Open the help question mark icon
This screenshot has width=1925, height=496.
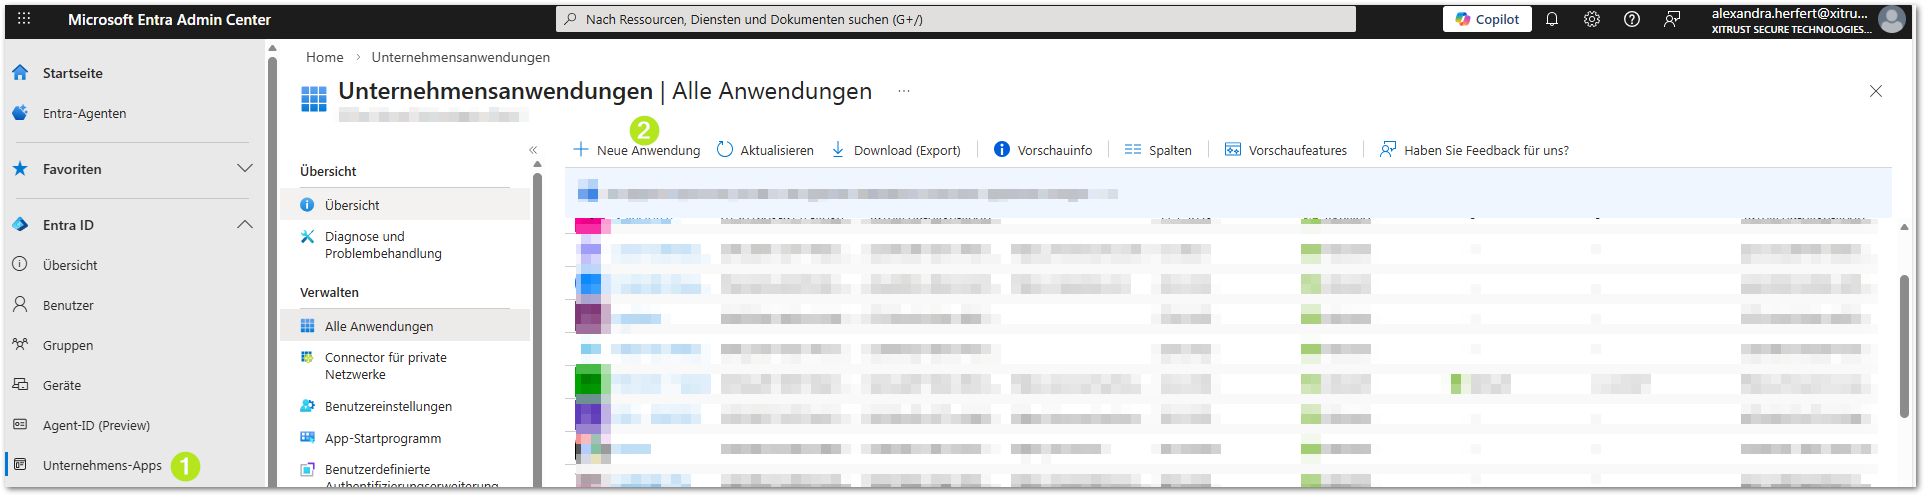coord(1632,19)
